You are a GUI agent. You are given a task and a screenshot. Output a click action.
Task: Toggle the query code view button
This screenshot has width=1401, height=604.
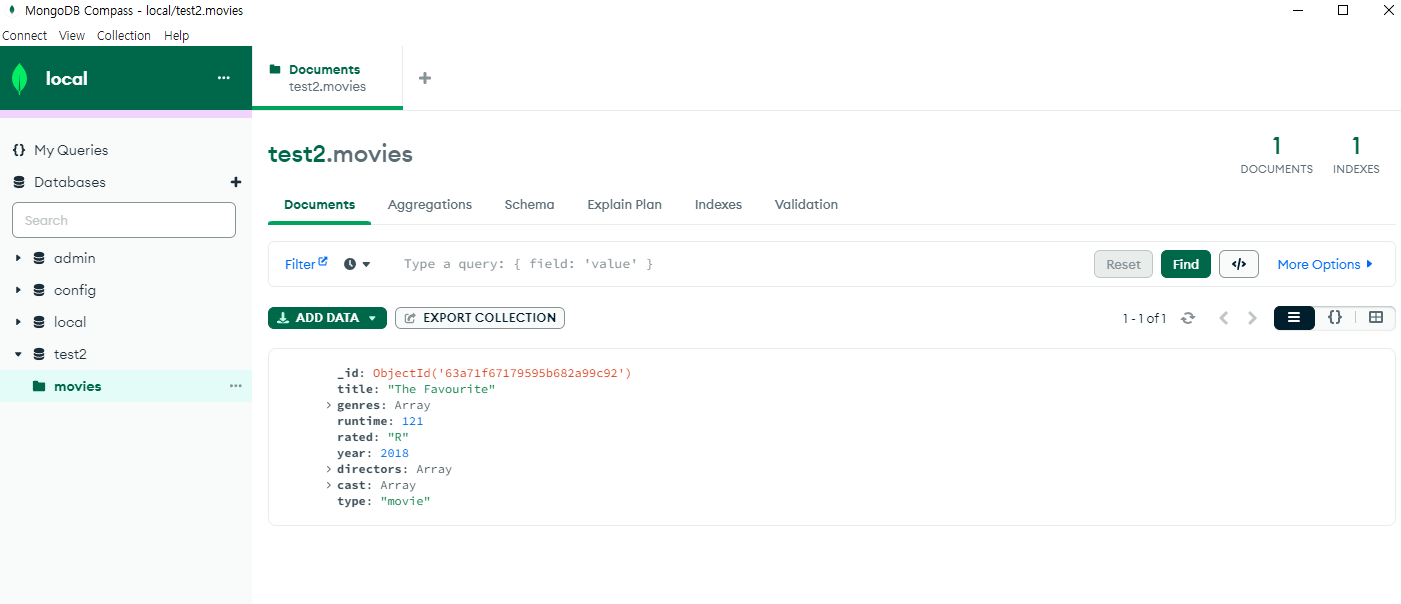[x=1239, y=264]
